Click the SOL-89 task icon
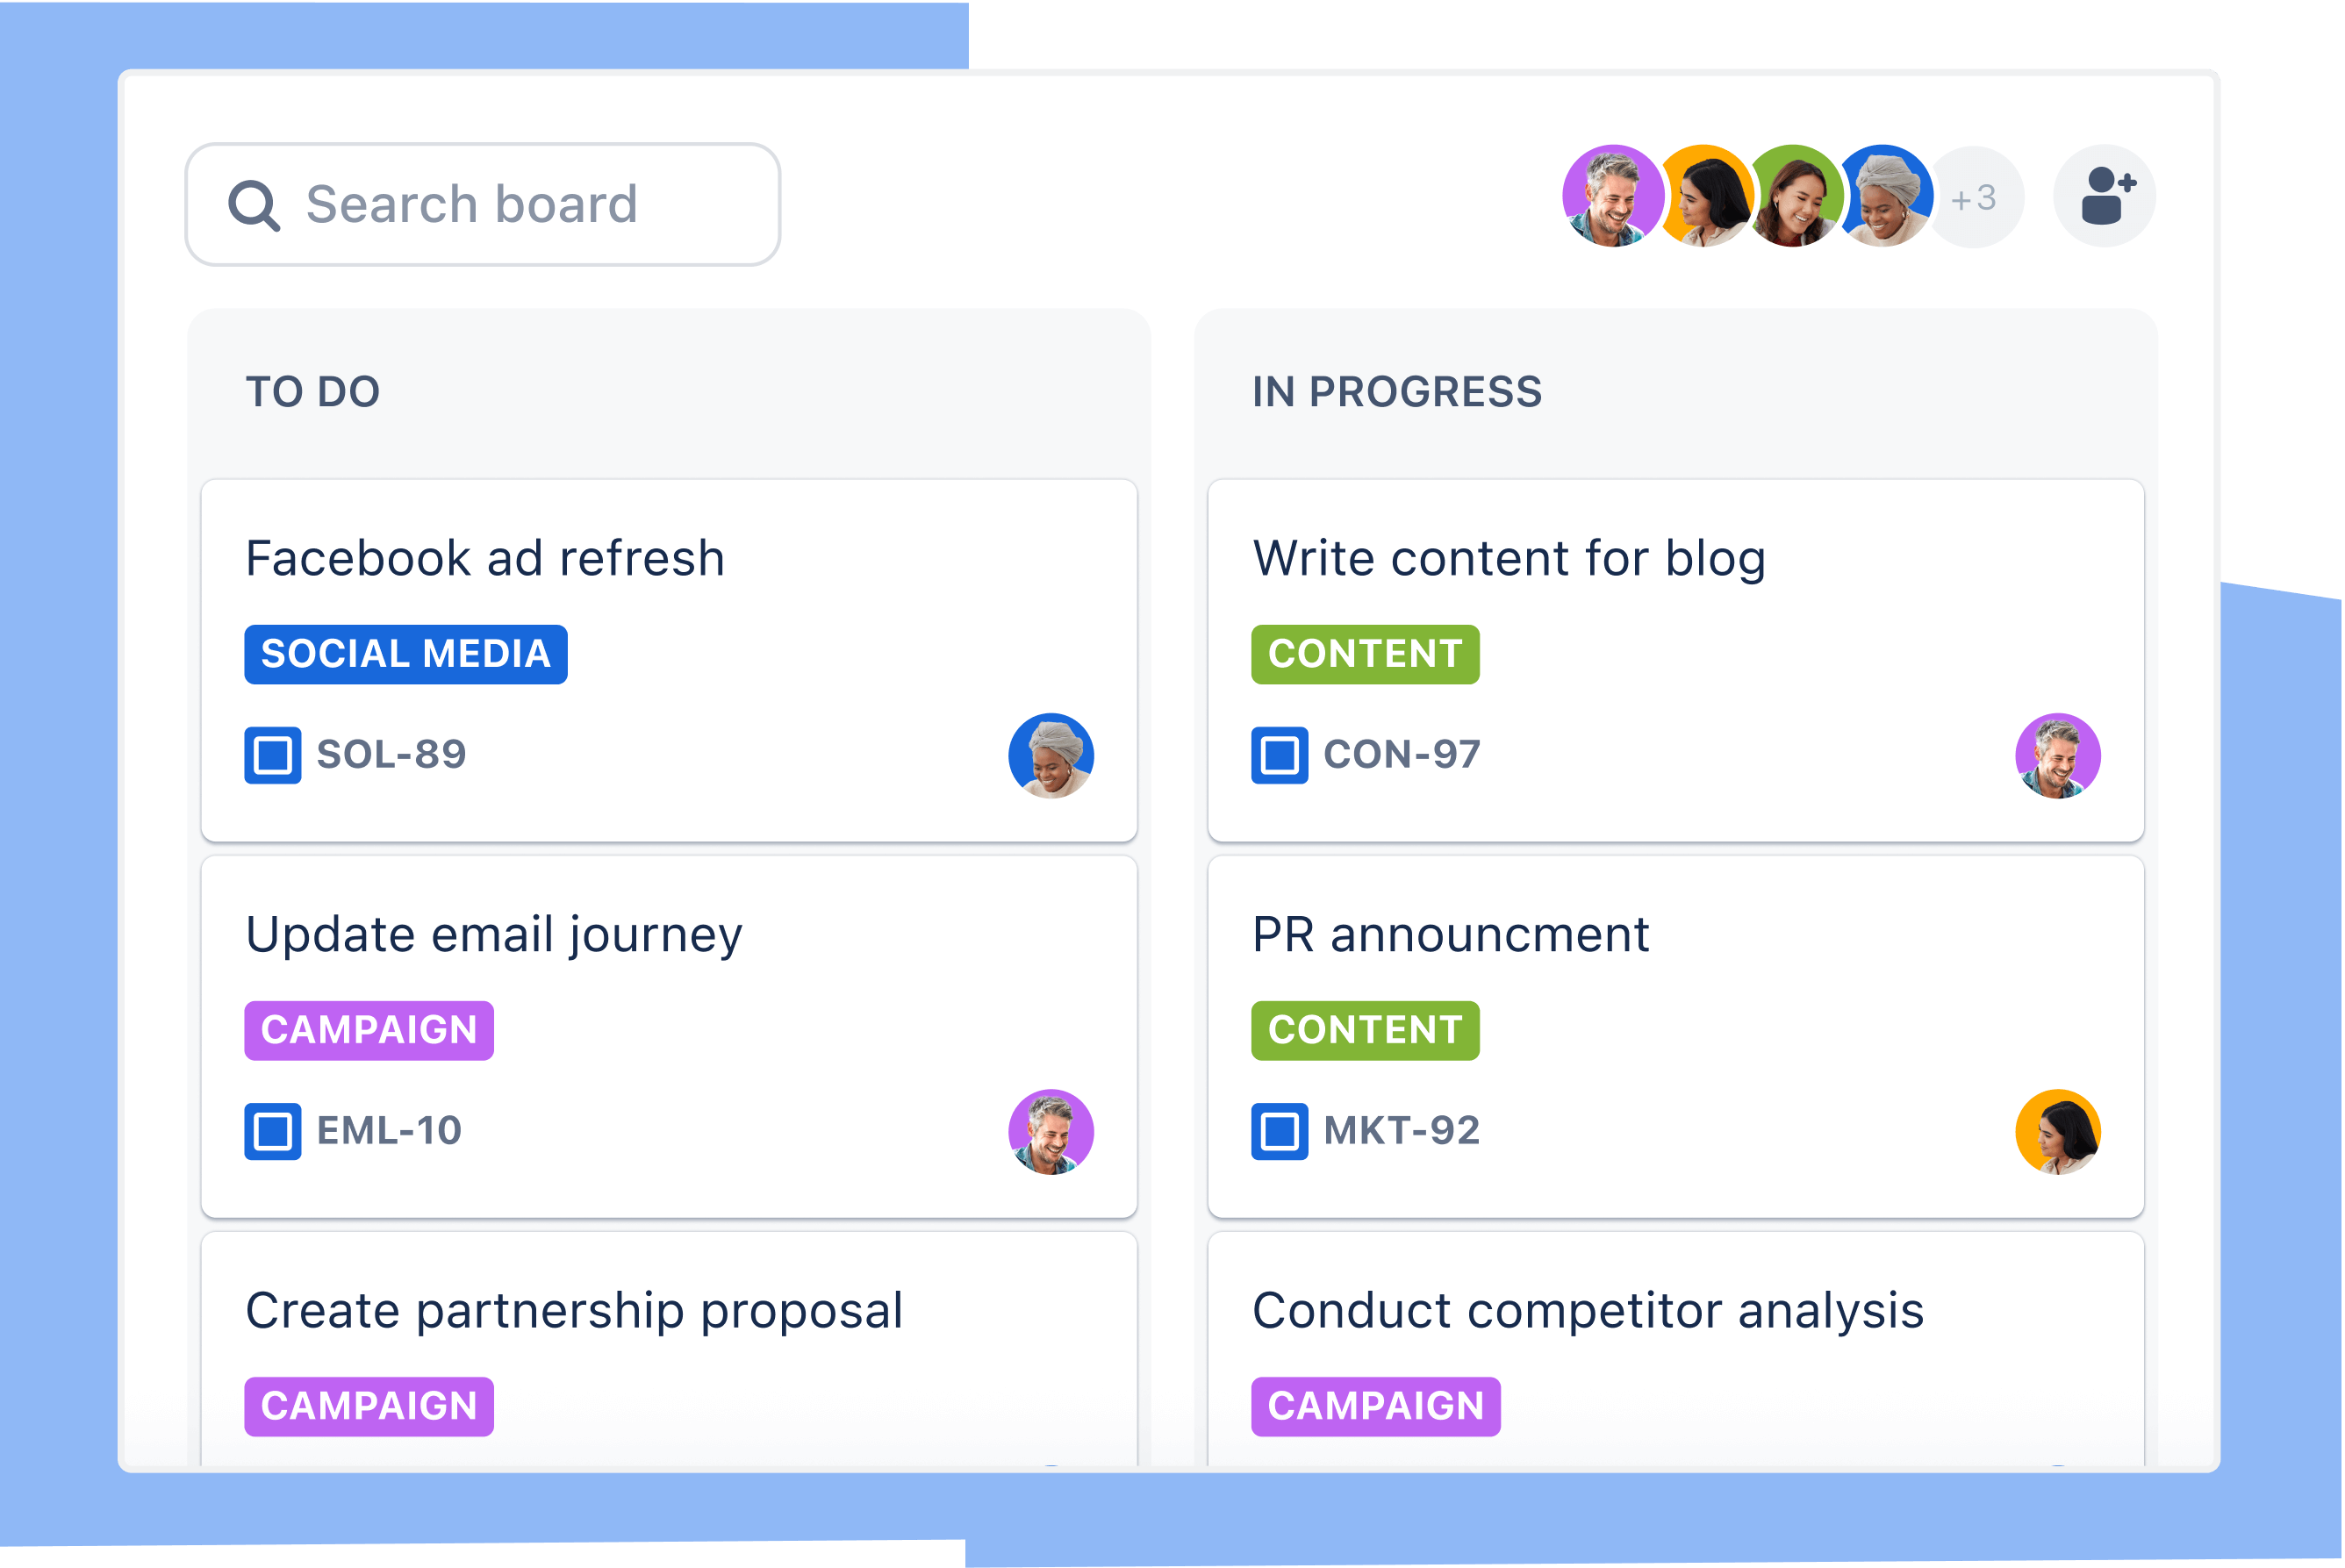The image size is (2345, 1568). [271, 753]
